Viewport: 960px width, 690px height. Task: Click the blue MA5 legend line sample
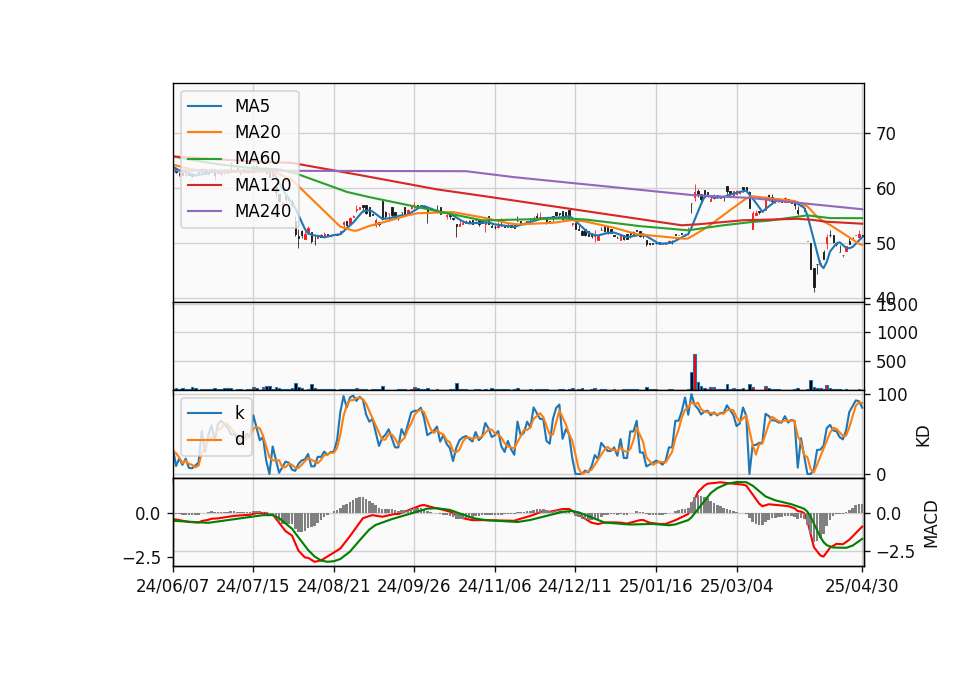[204, 107]
